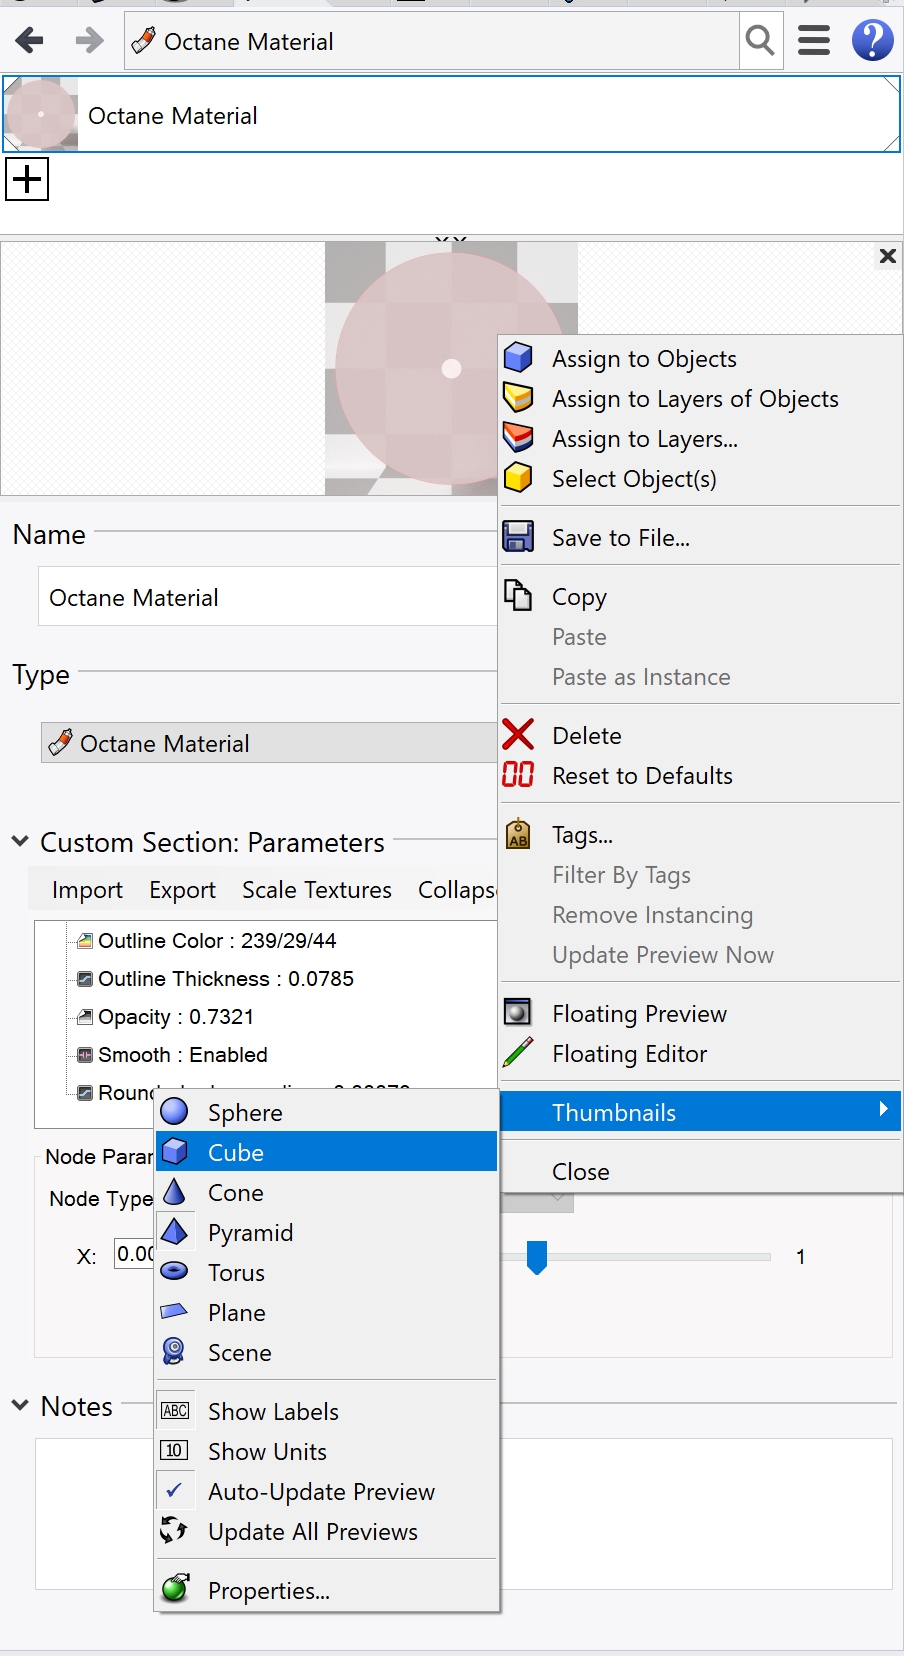
Task: Click the blue help question icon
Action: 872,41
